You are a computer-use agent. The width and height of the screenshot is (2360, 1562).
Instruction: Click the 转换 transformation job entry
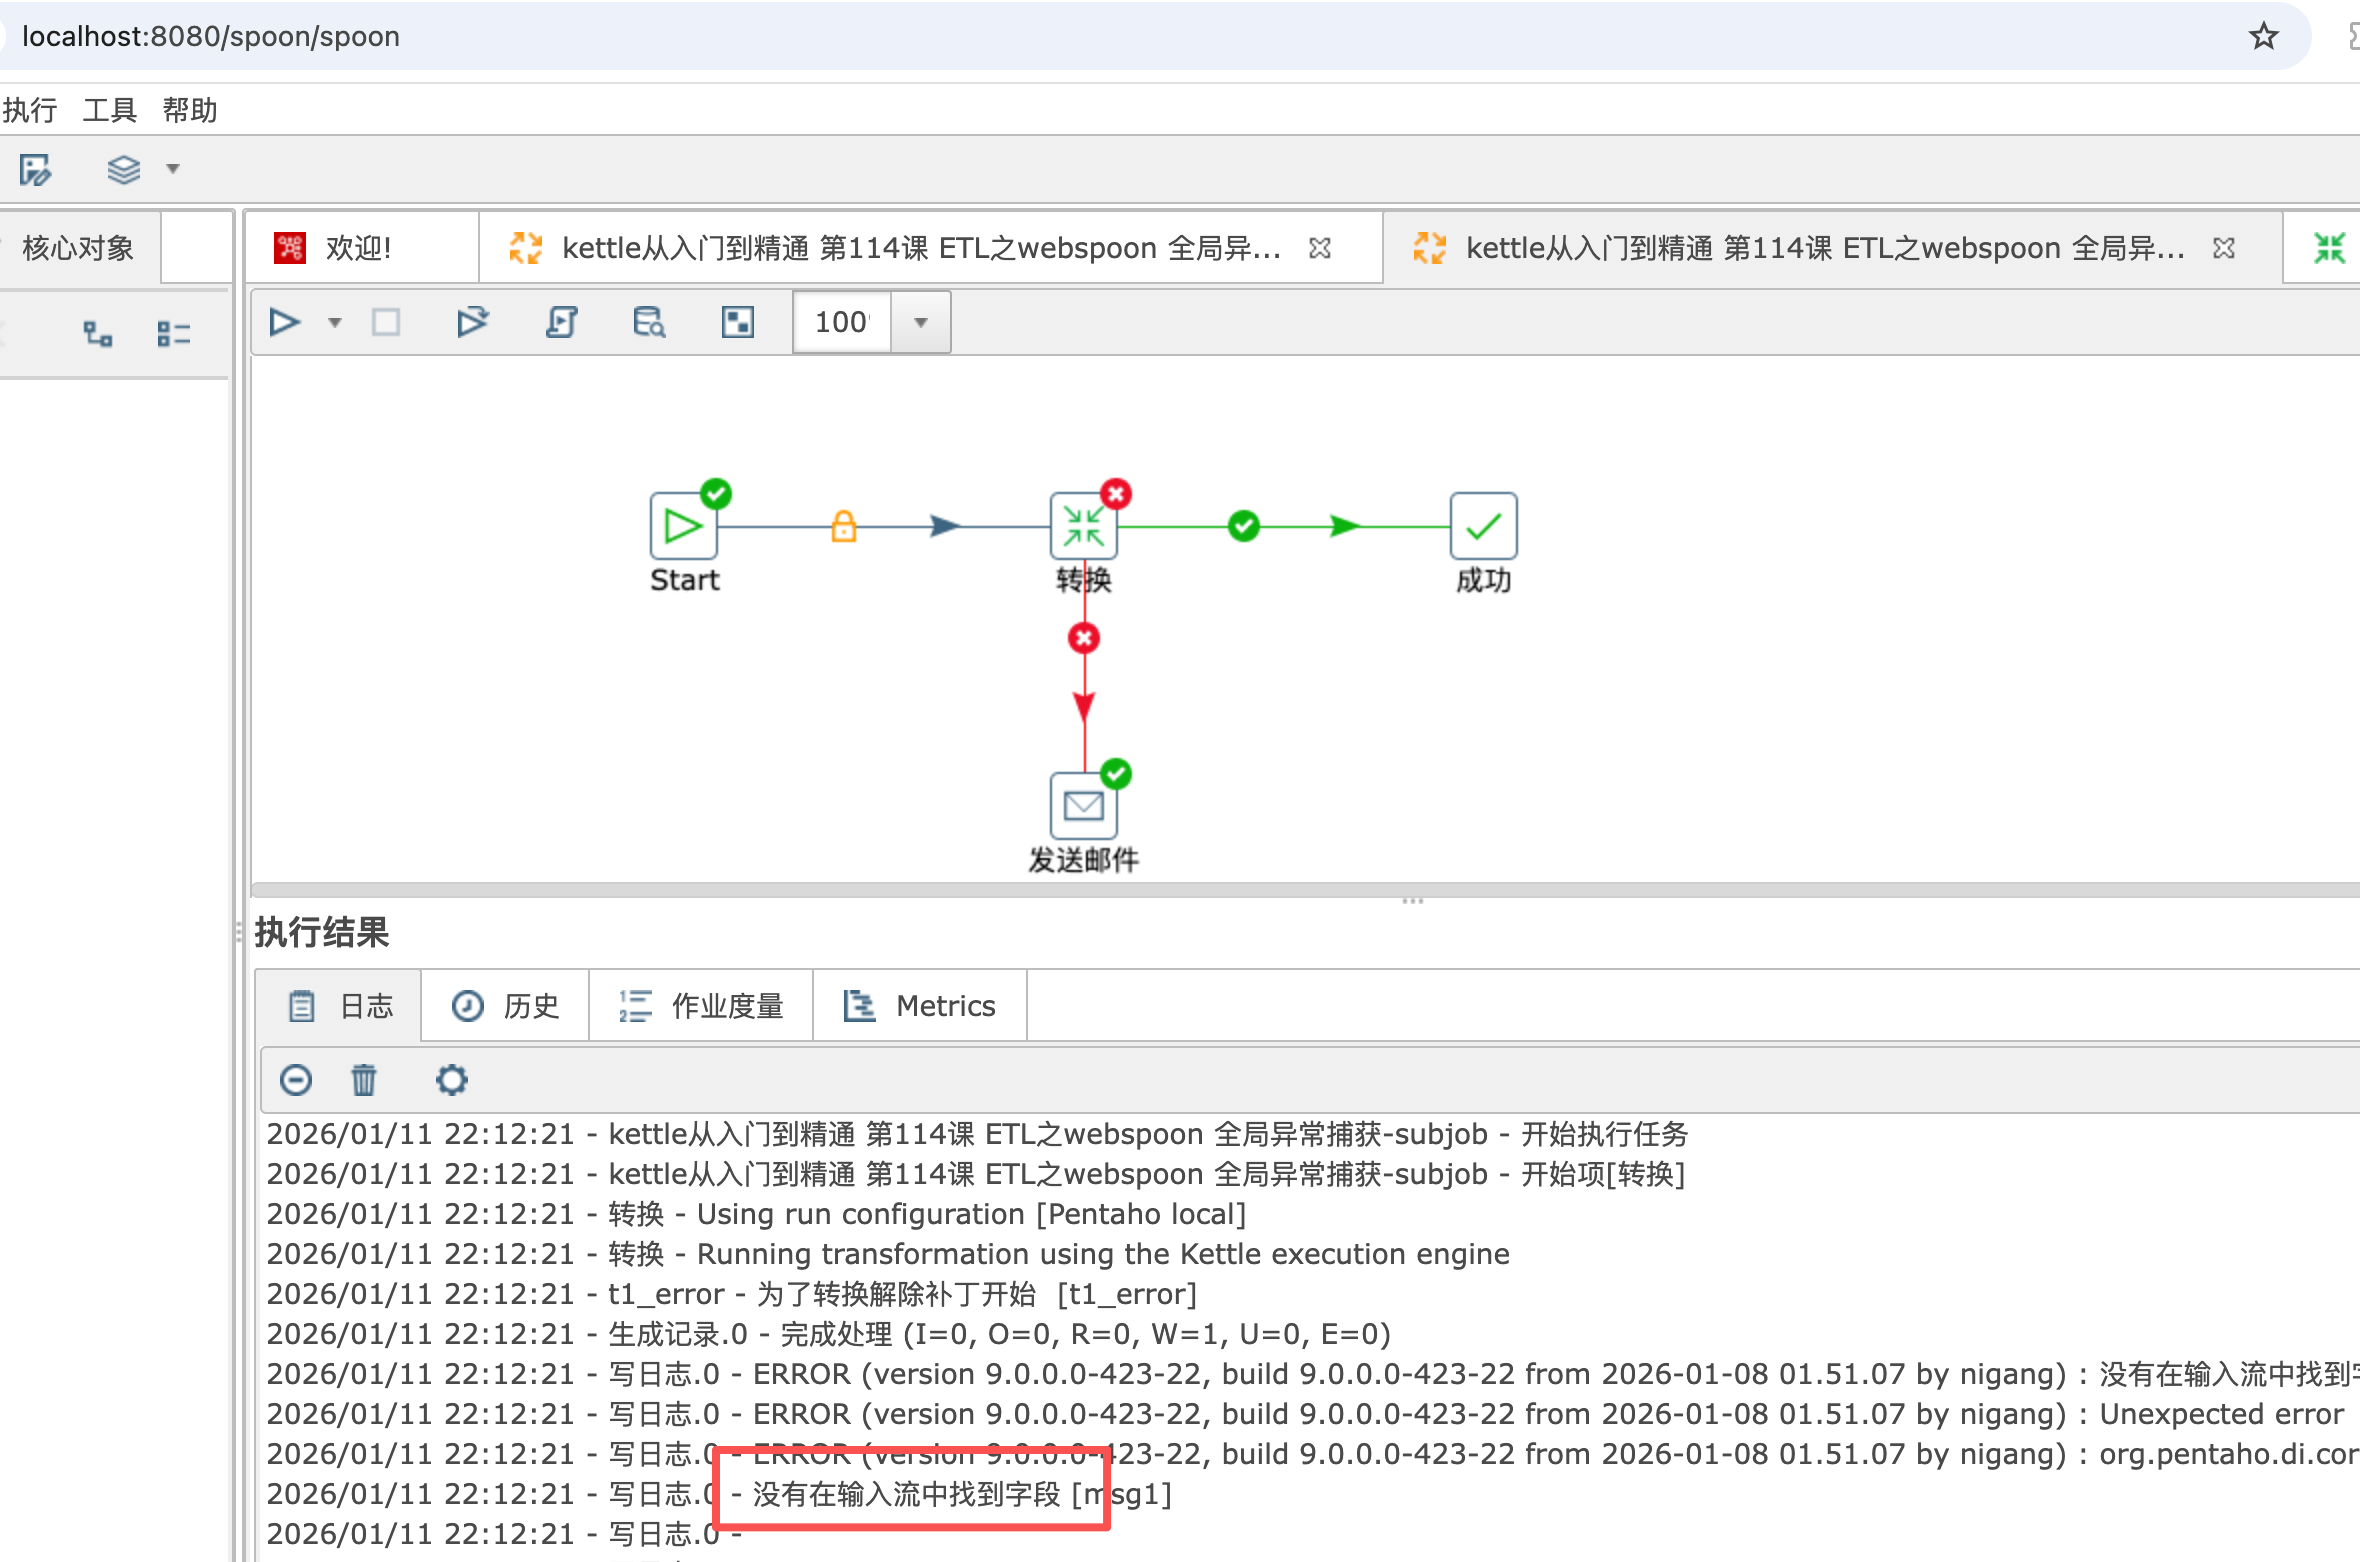[x=1083, y=527]
